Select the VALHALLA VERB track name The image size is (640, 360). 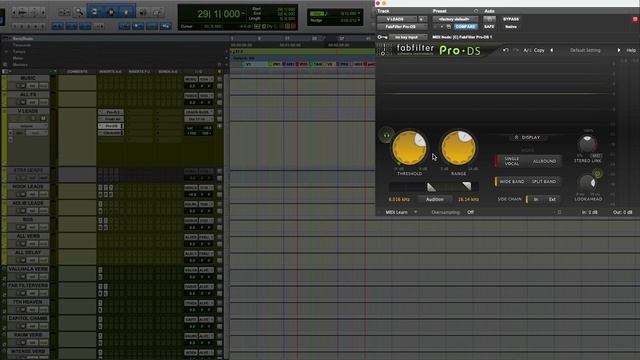28,269
